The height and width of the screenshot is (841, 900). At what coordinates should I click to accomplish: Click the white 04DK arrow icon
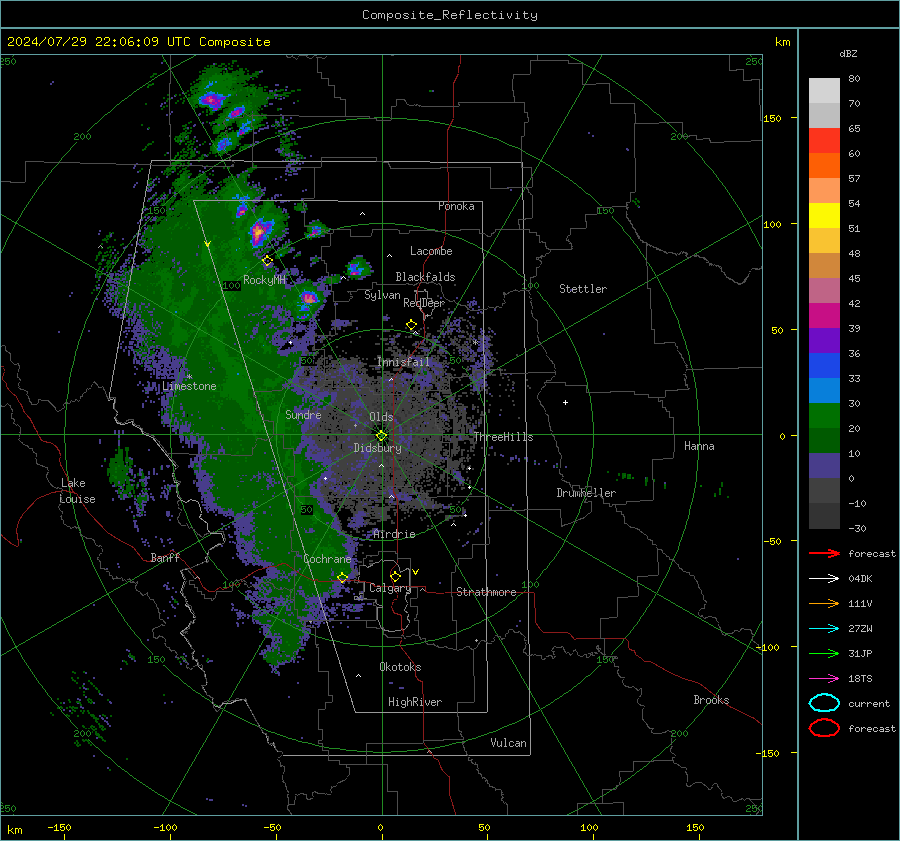(824, 579)
